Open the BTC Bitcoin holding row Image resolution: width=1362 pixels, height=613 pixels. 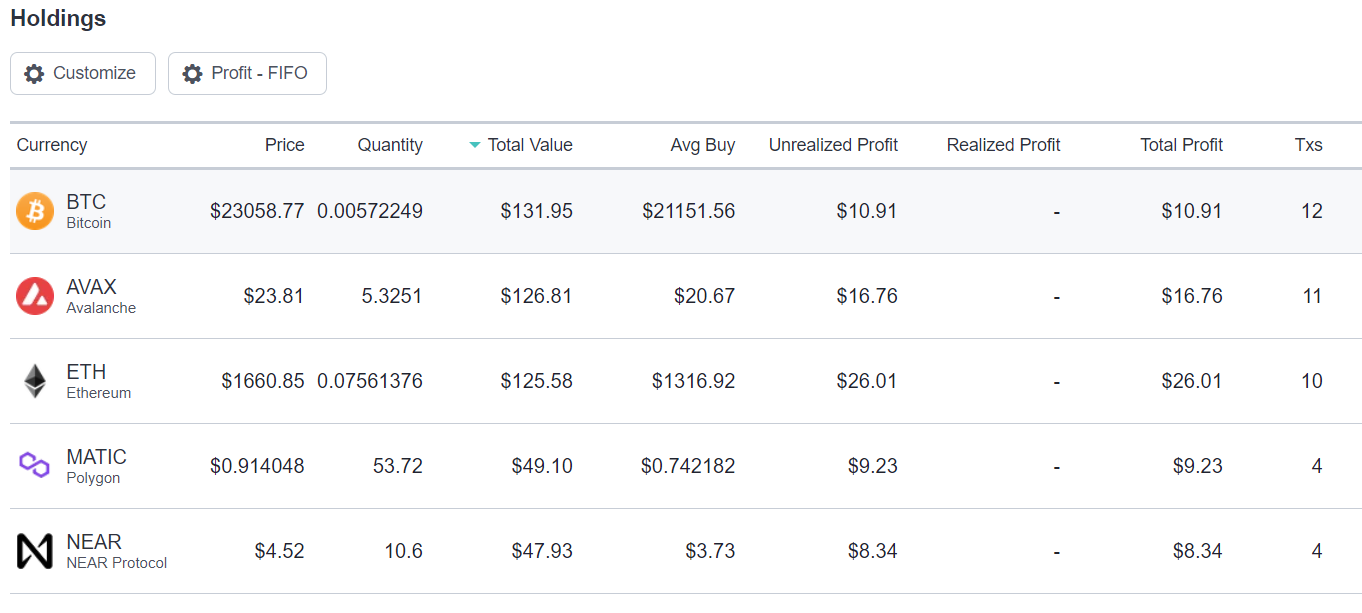tap(685, 211)
